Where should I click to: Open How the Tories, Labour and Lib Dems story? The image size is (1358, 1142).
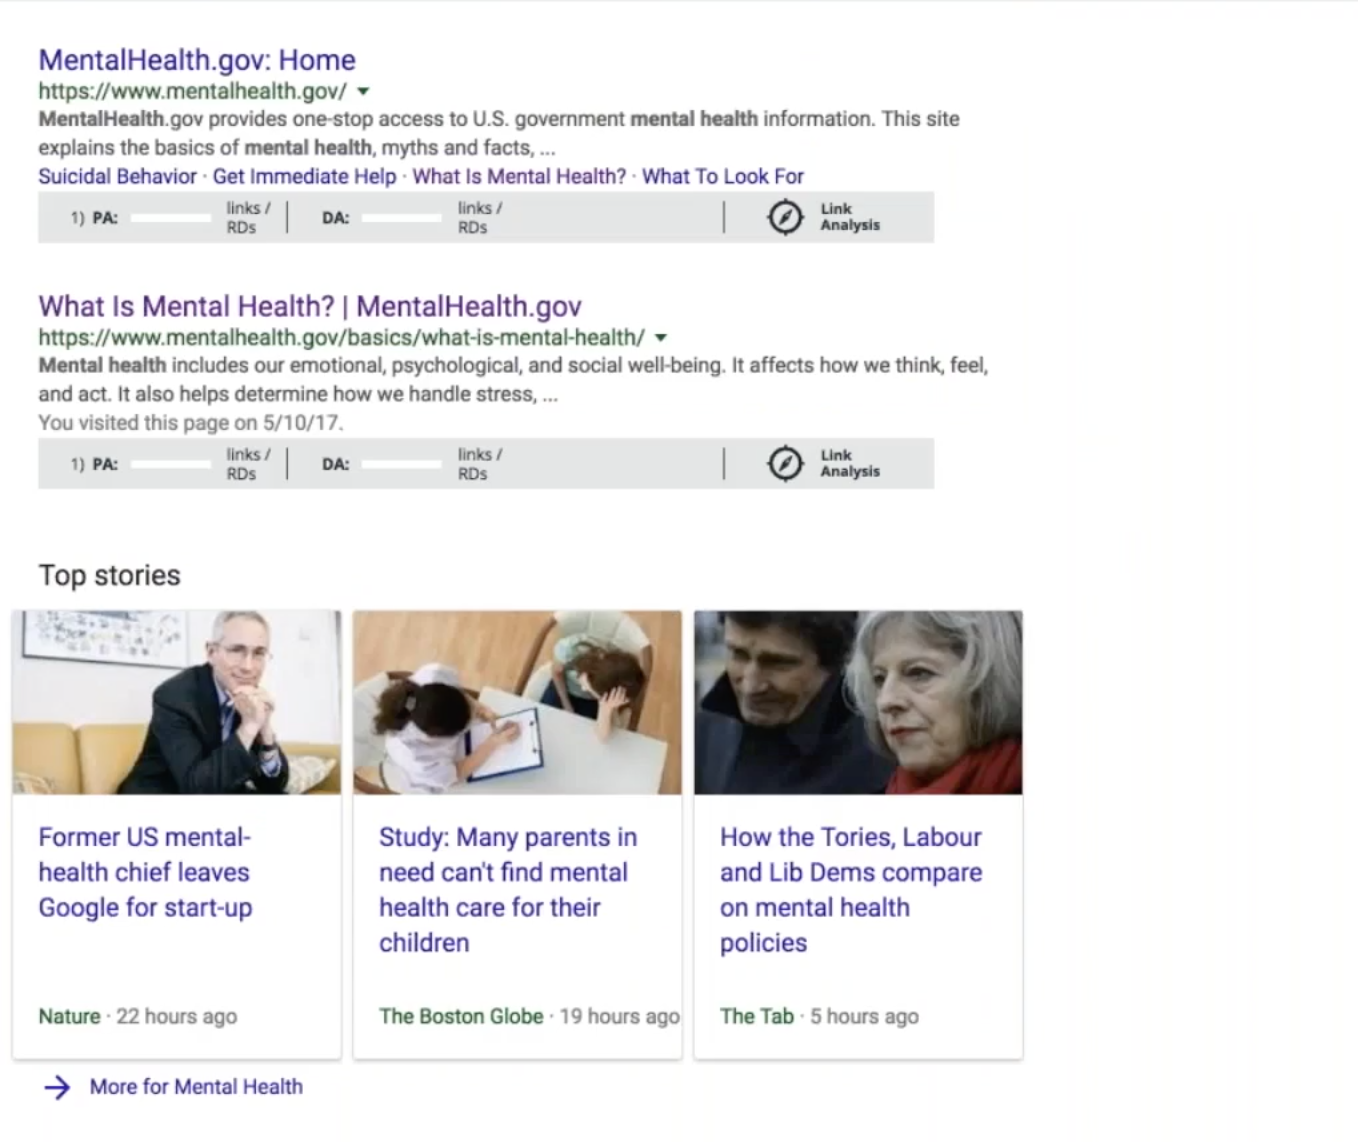coord(851,890)
